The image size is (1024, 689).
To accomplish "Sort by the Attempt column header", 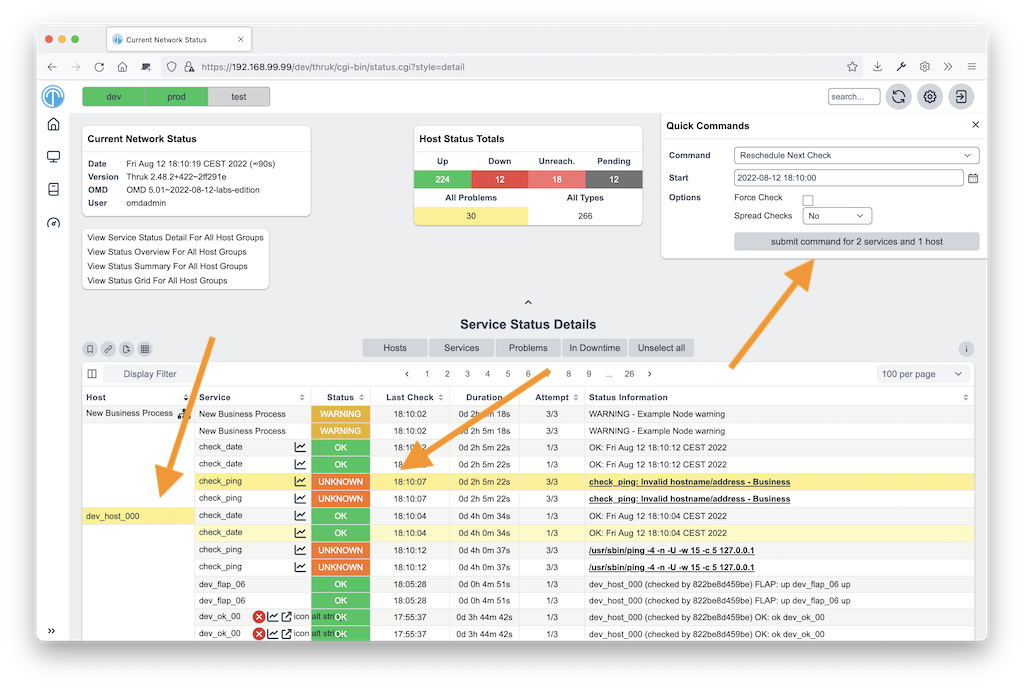I will [x=552, y=397].
